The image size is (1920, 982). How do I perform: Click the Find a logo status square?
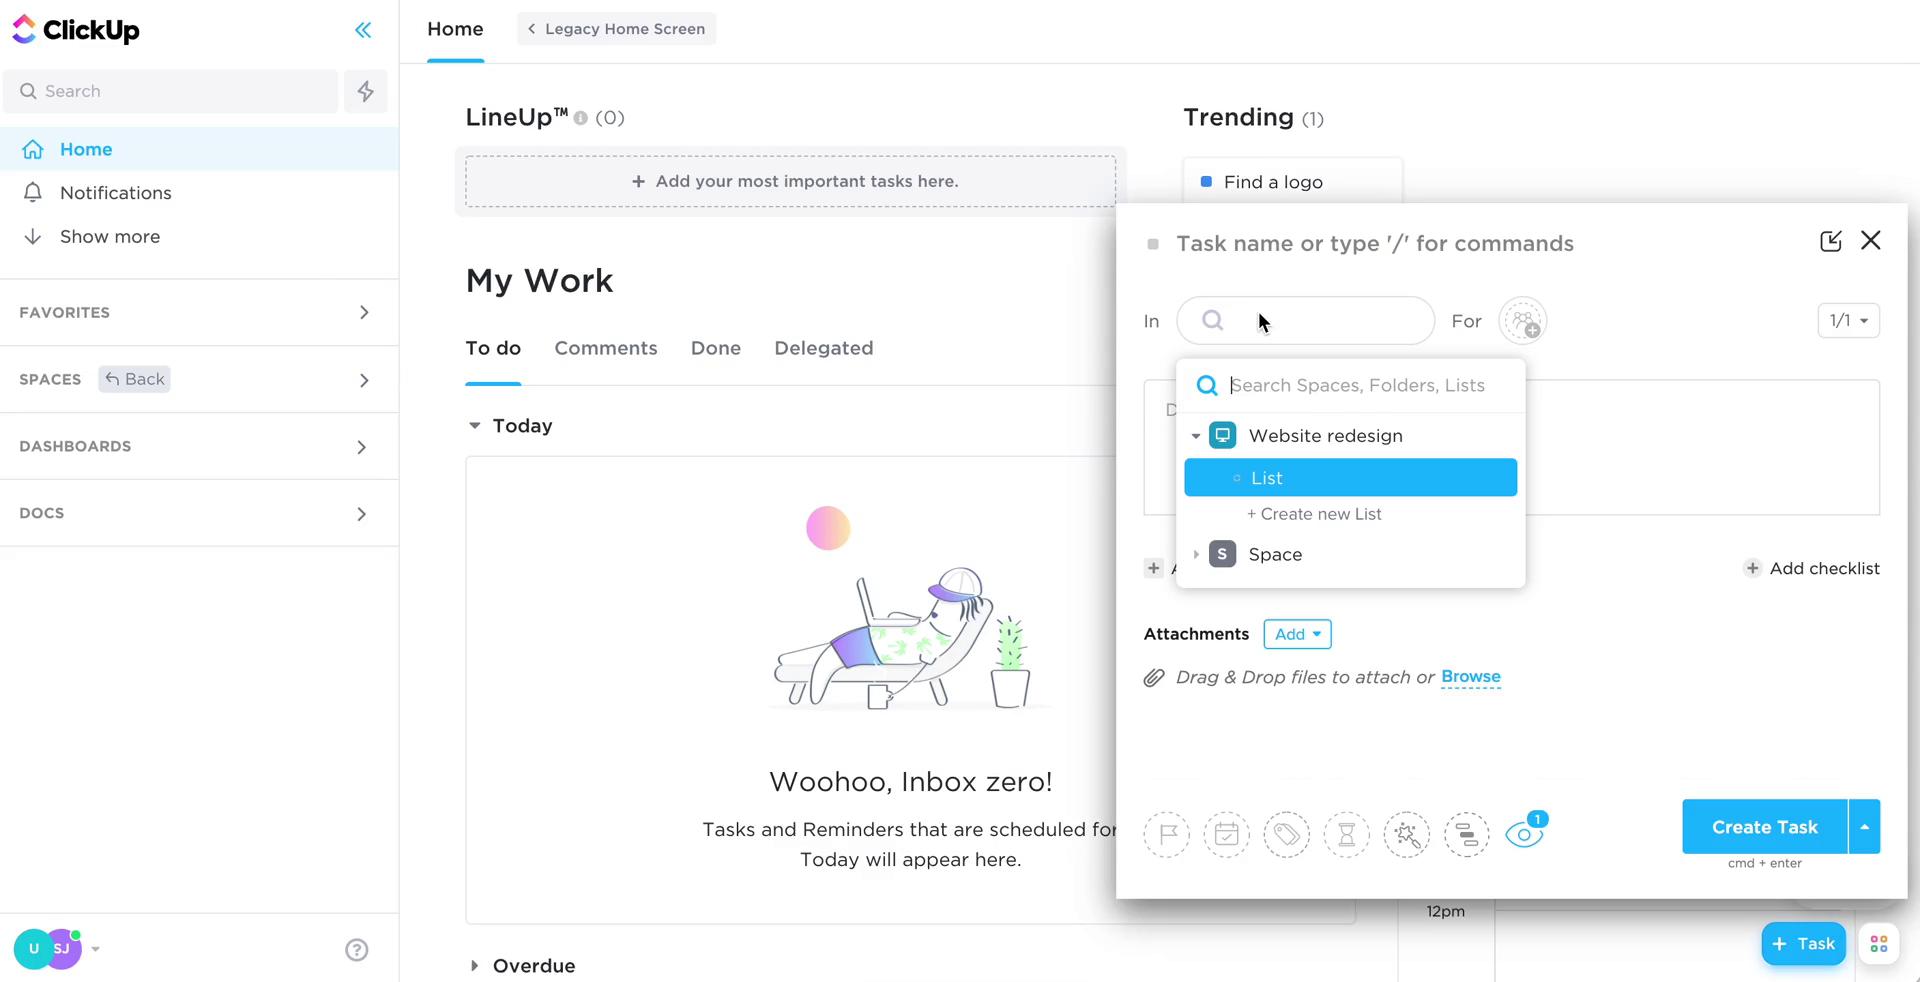point(1206,182)
